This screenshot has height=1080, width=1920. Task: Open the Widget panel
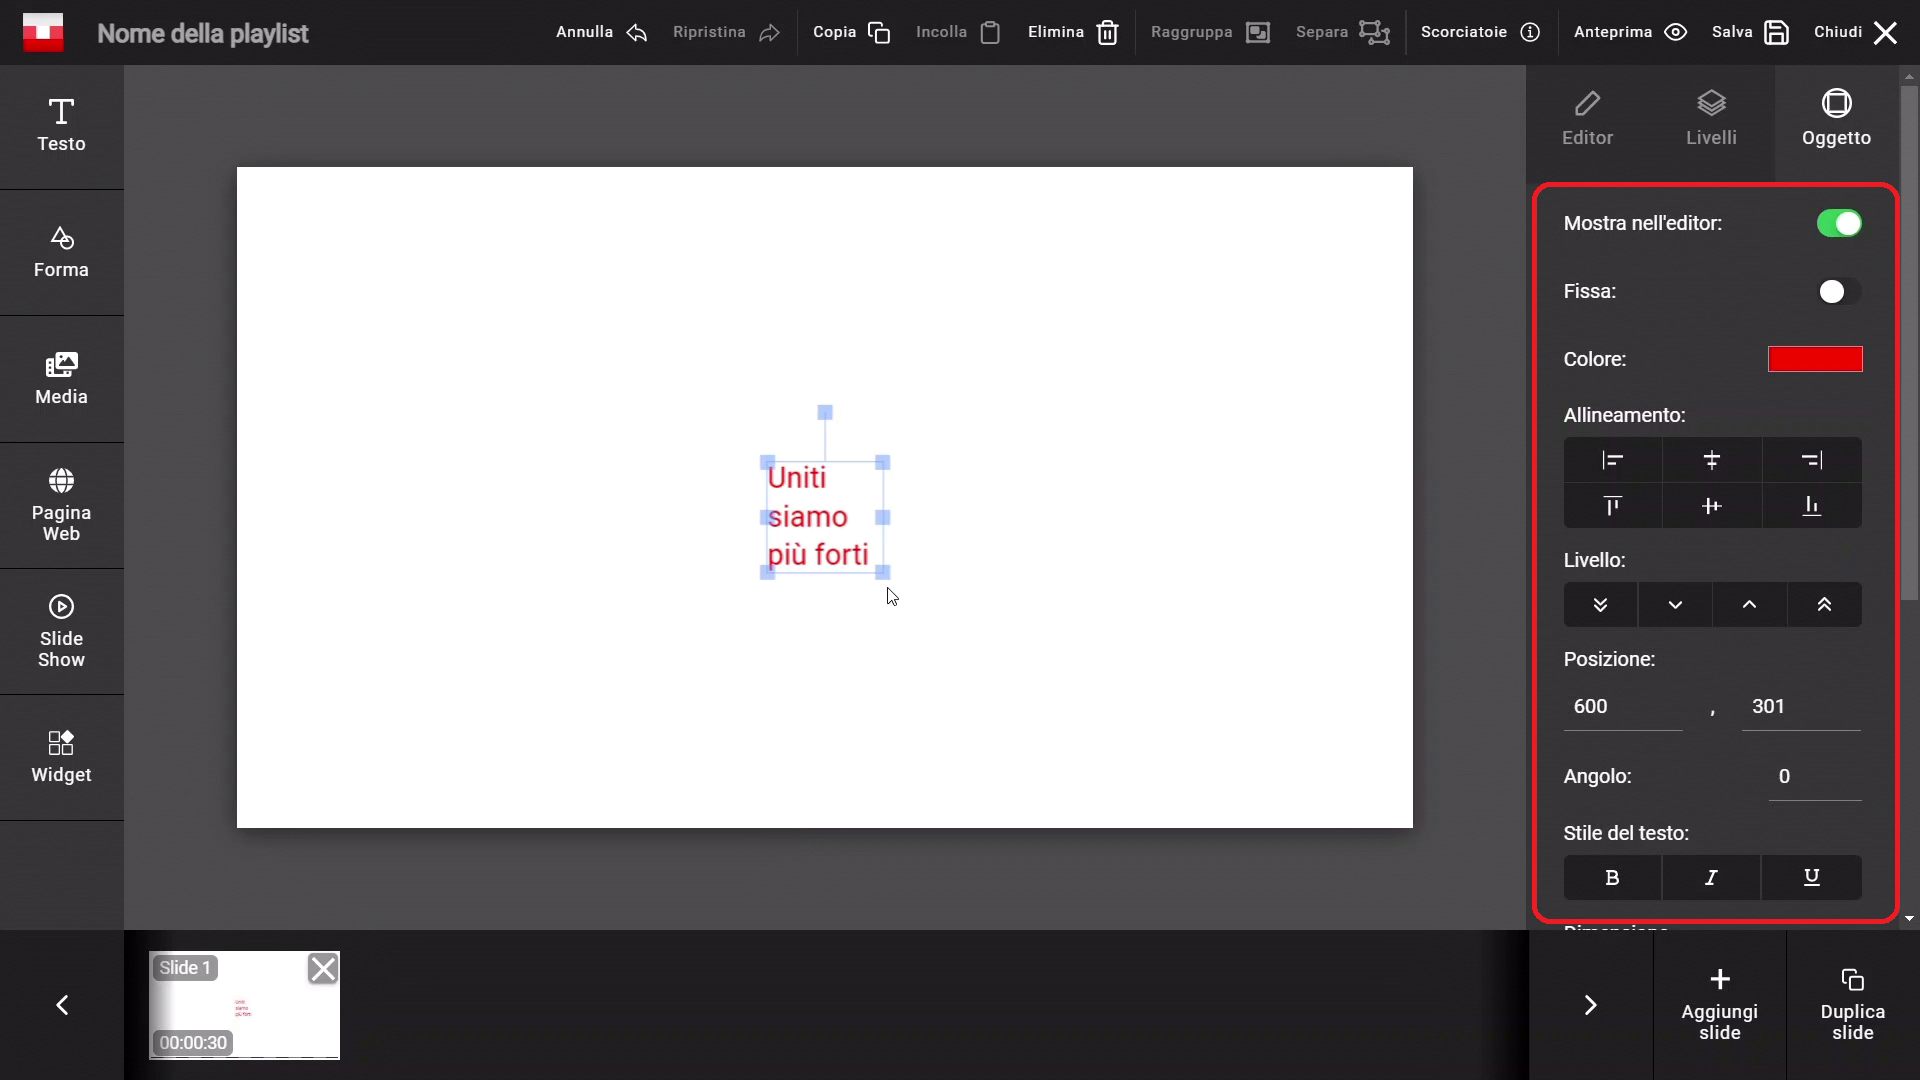(x=61, y=757)
